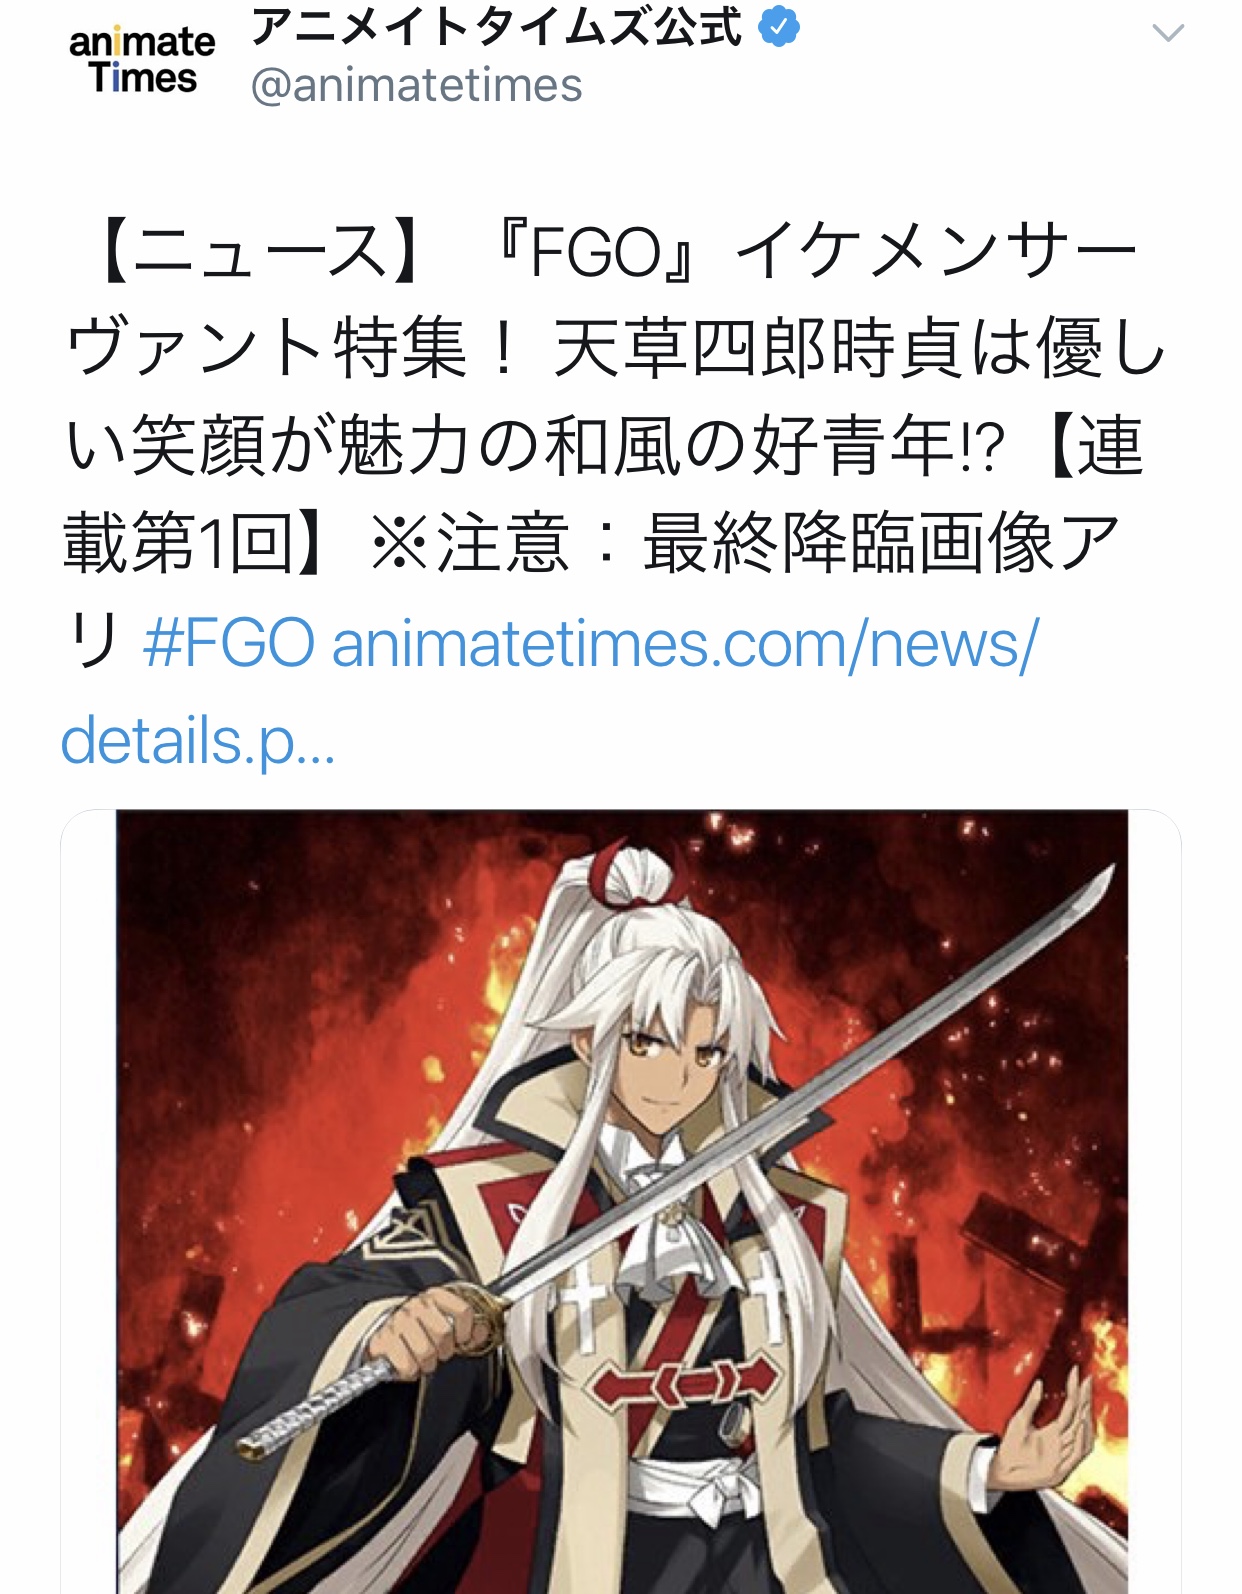Open the #FGO hashtag
Image resolution: width=1242 pixels, height=1594 pixels.
point(229,642)
